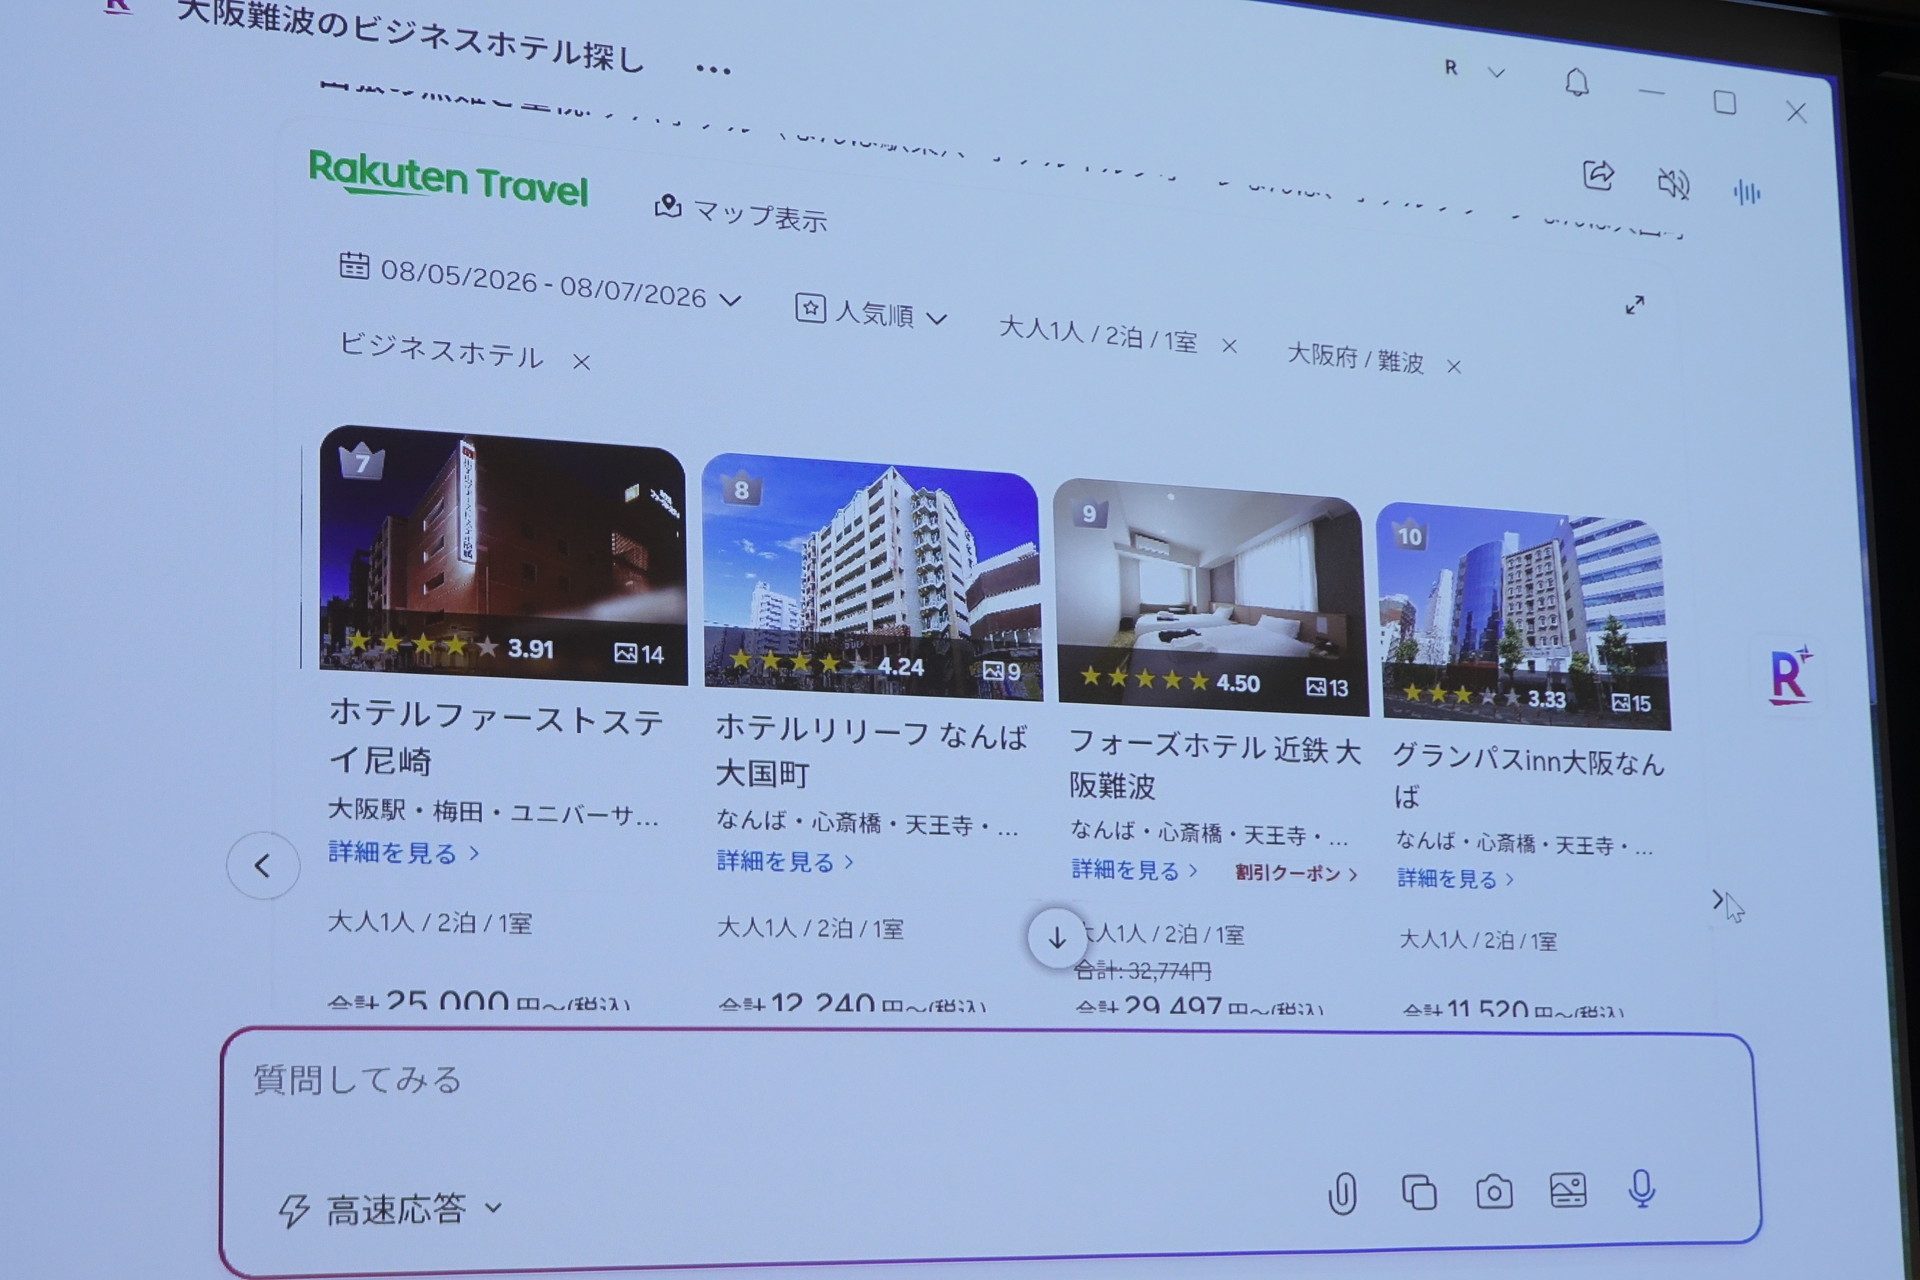1920x1280 pixels.
Task: Open ホテルリリーフ なんば大国町 thumbnail
Action: pos(871,577)
